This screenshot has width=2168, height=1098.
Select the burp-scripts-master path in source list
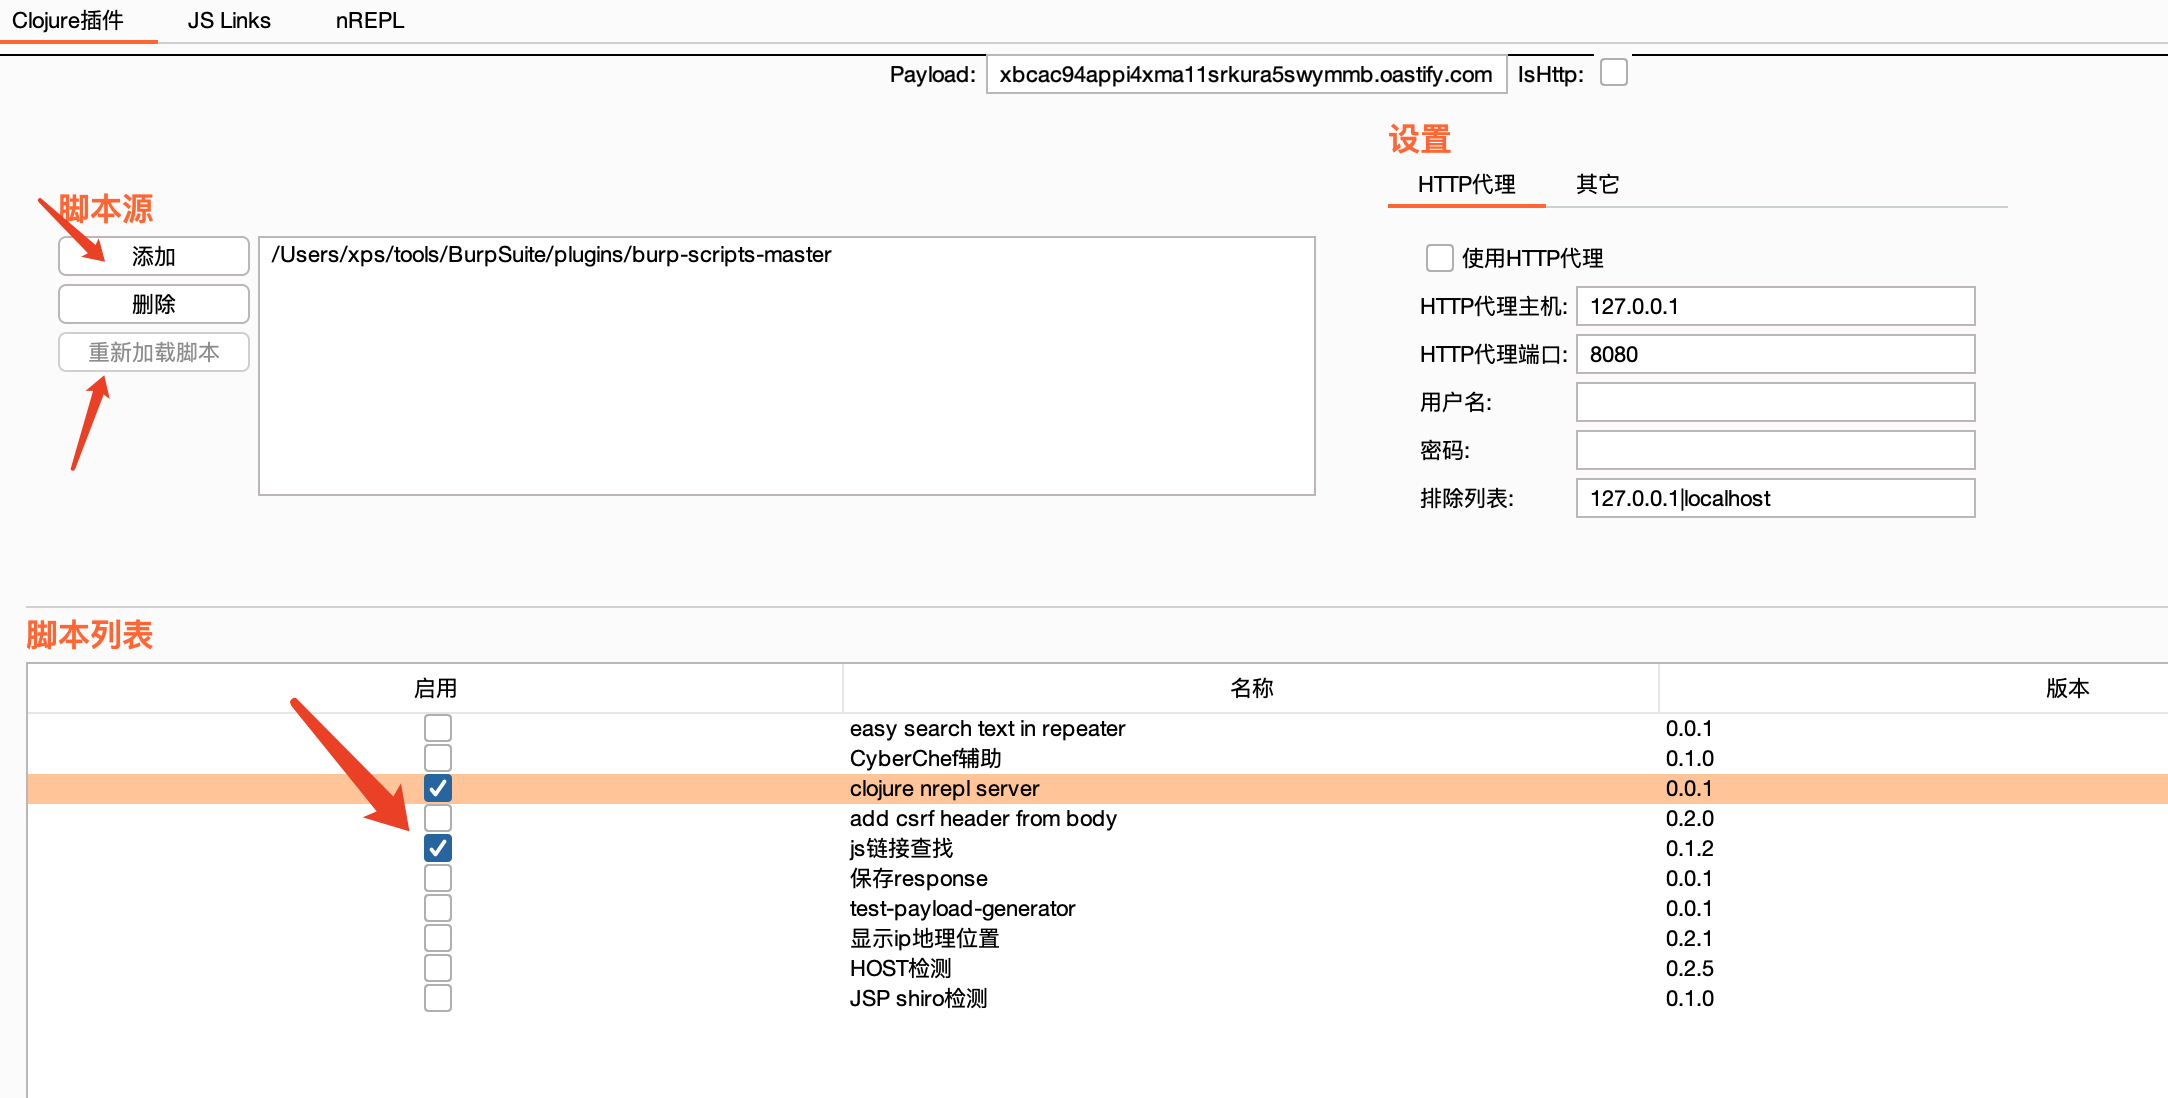[x=551, y=255]
